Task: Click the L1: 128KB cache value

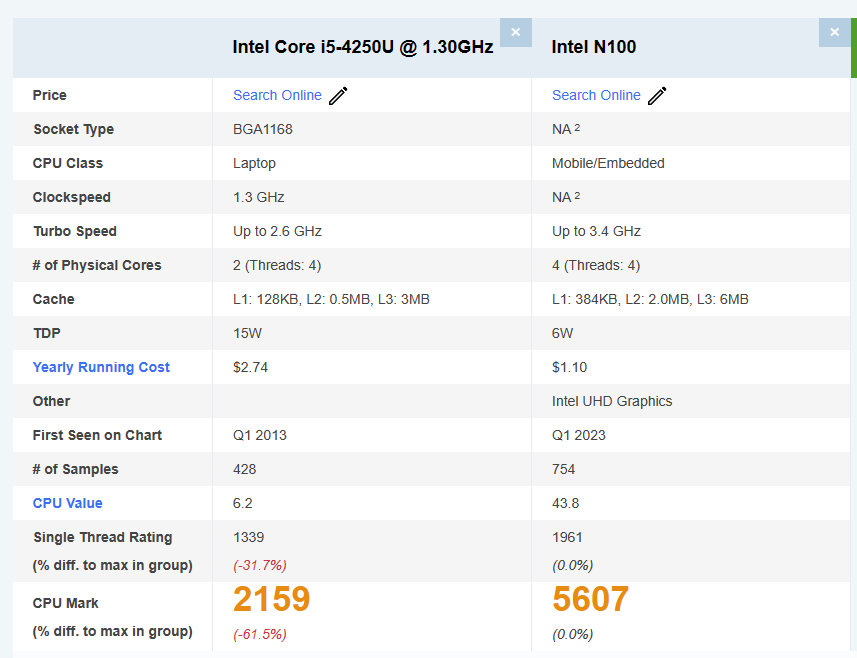Action: click(x=331, y=299)
